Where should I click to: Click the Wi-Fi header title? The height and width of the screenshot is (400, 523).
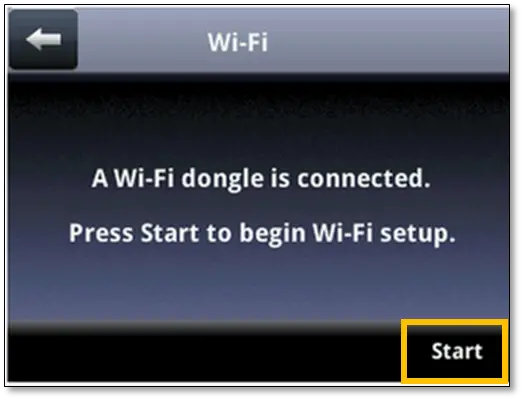tap(237, 42)
